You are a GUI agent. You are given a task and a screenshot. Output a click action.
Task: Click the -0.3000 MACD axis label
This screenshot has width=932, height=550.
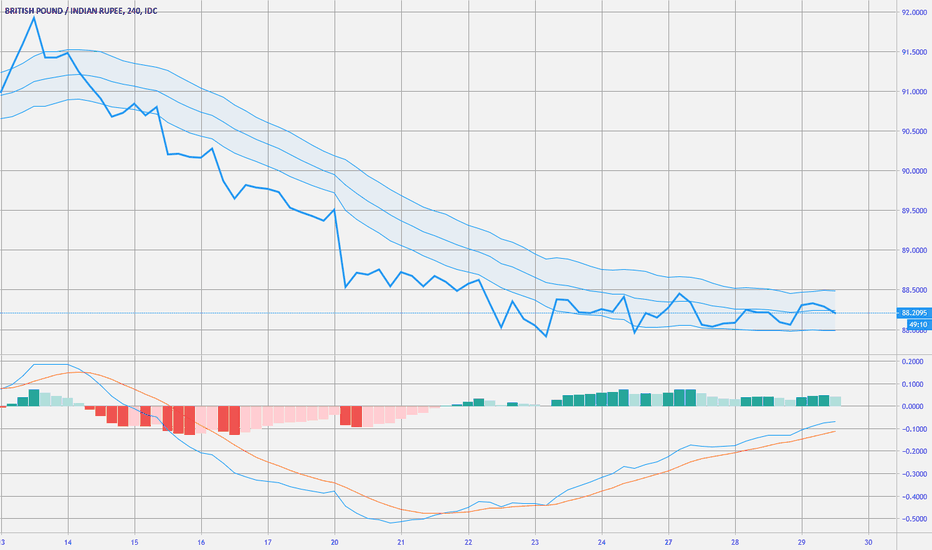[x=912, y=474]
